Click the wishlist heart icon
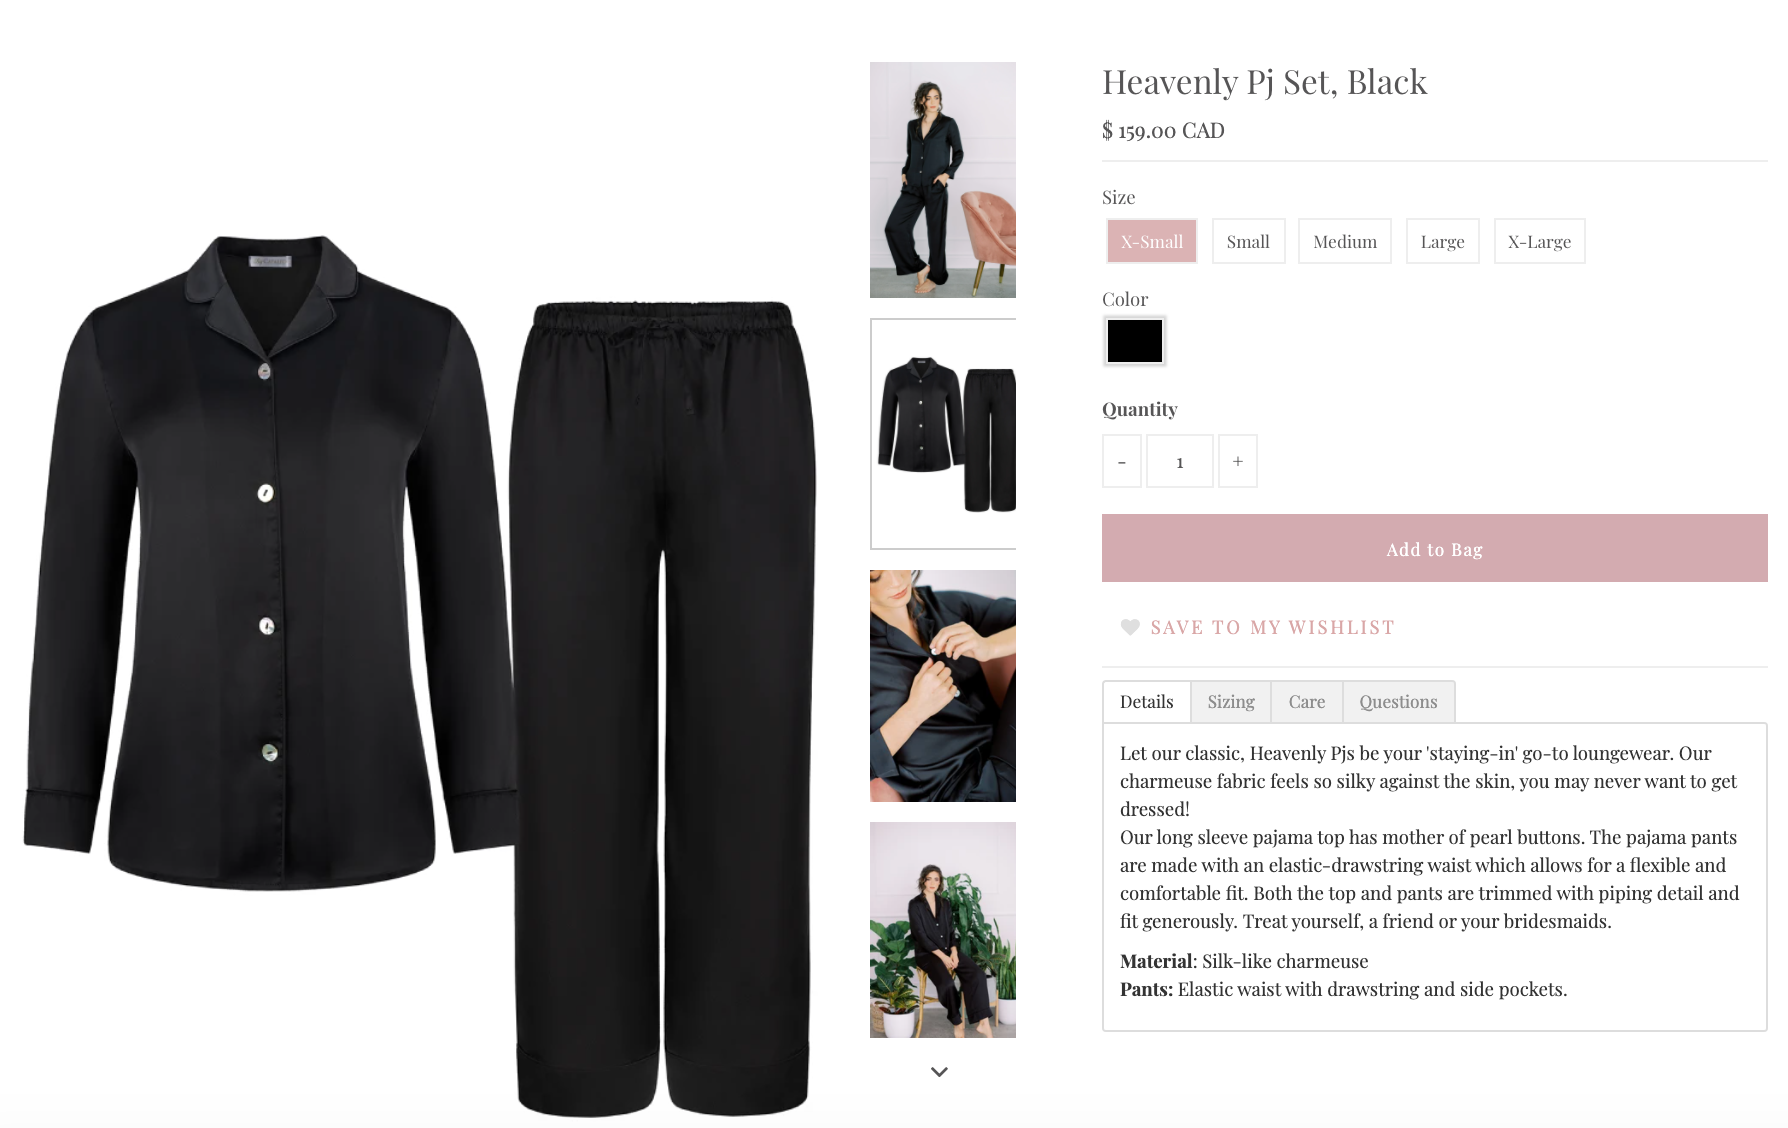Image resolution: width=1788 pixels, height=1128 pixels. [x=1130, y=627]
